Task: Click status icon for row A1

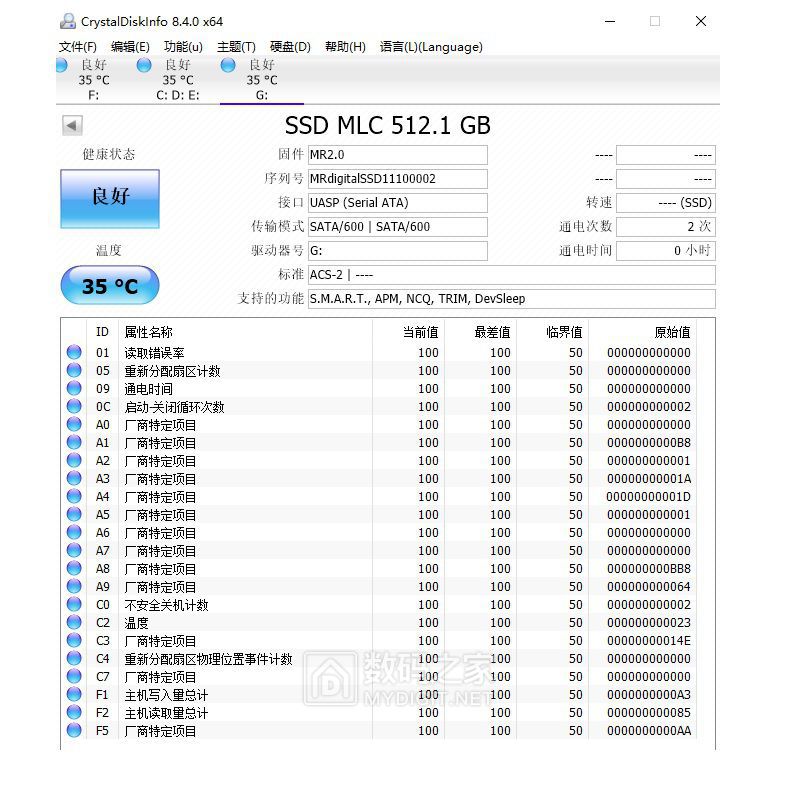Action: click(74, 442)
